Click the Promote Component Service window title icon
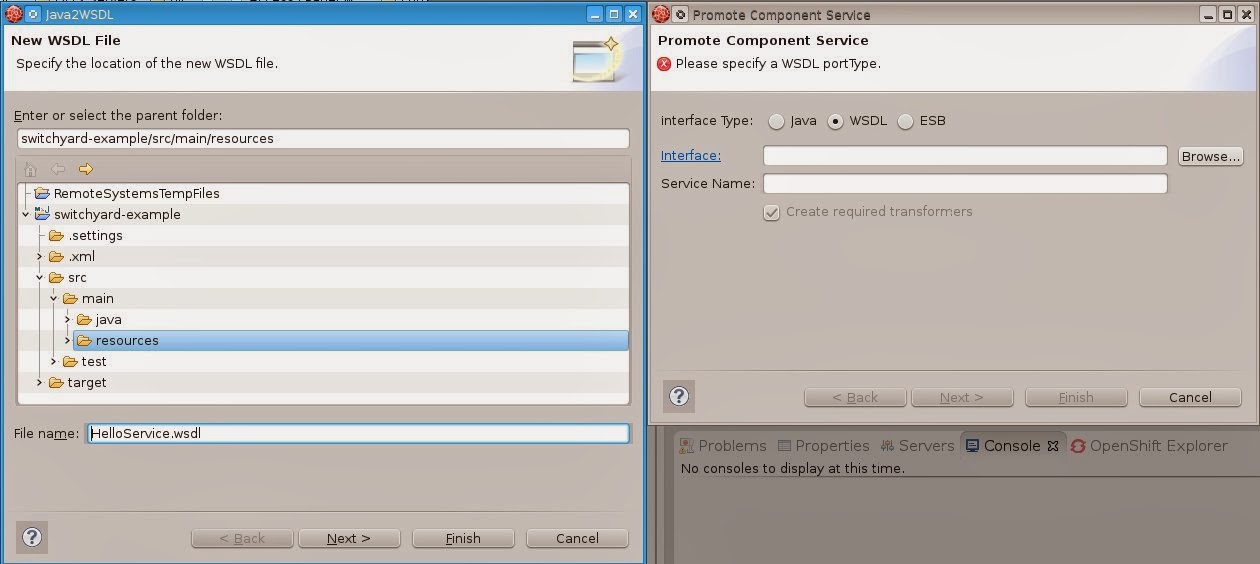The image size is (1260, 564). pos(662,14)
